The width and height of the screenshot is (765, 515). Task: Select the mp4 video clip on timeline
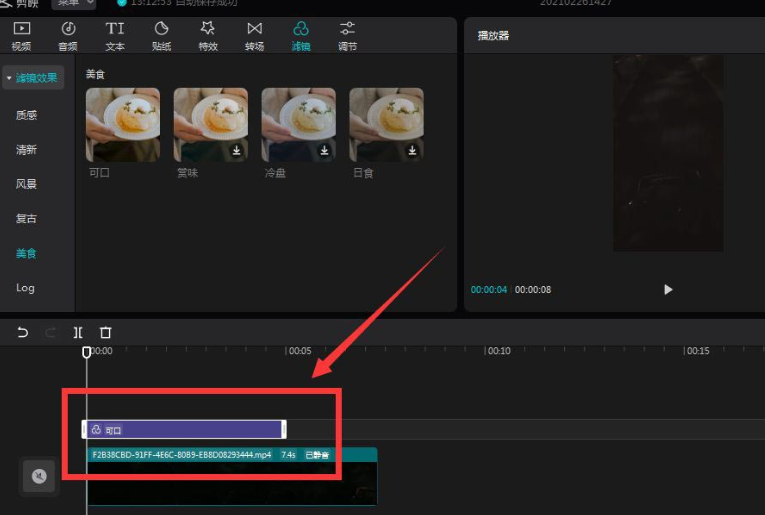(232, 476)
